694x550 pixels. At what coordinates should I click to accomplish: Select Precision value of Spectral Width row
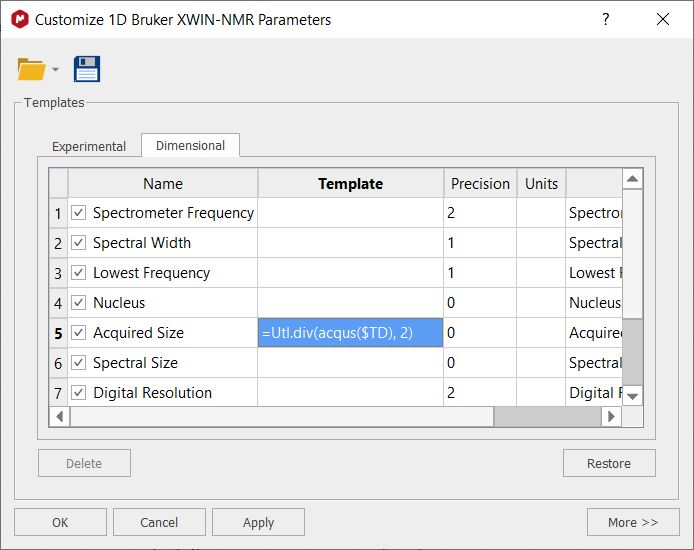tap(480, 243)
